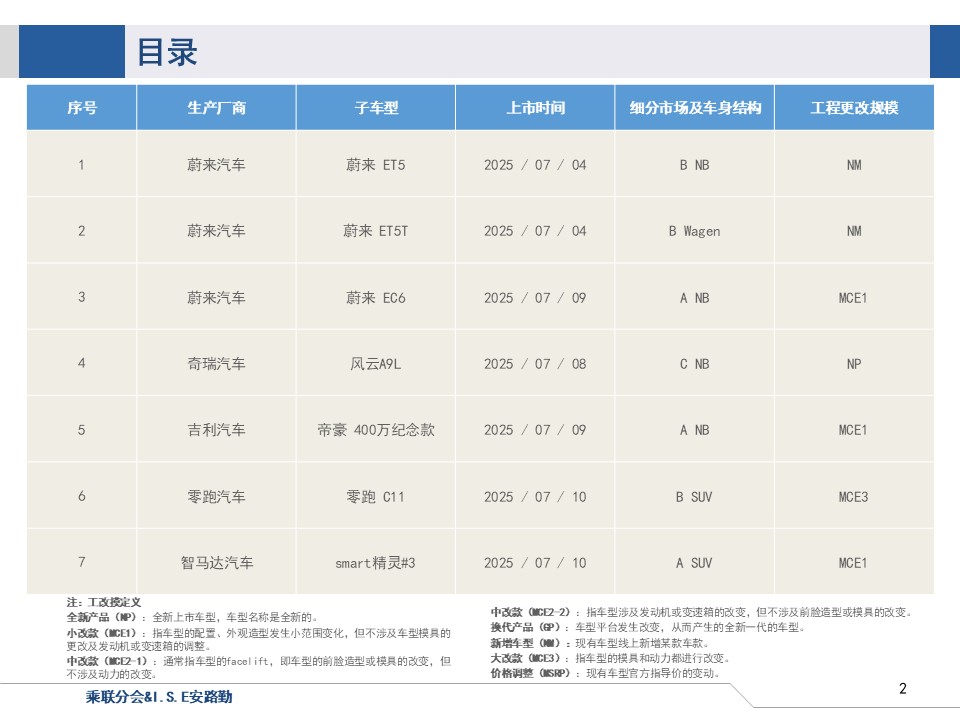Click NM in the 蔚来 ET5 row
Viewport: 960px width, 720px height.
(854, 165)
